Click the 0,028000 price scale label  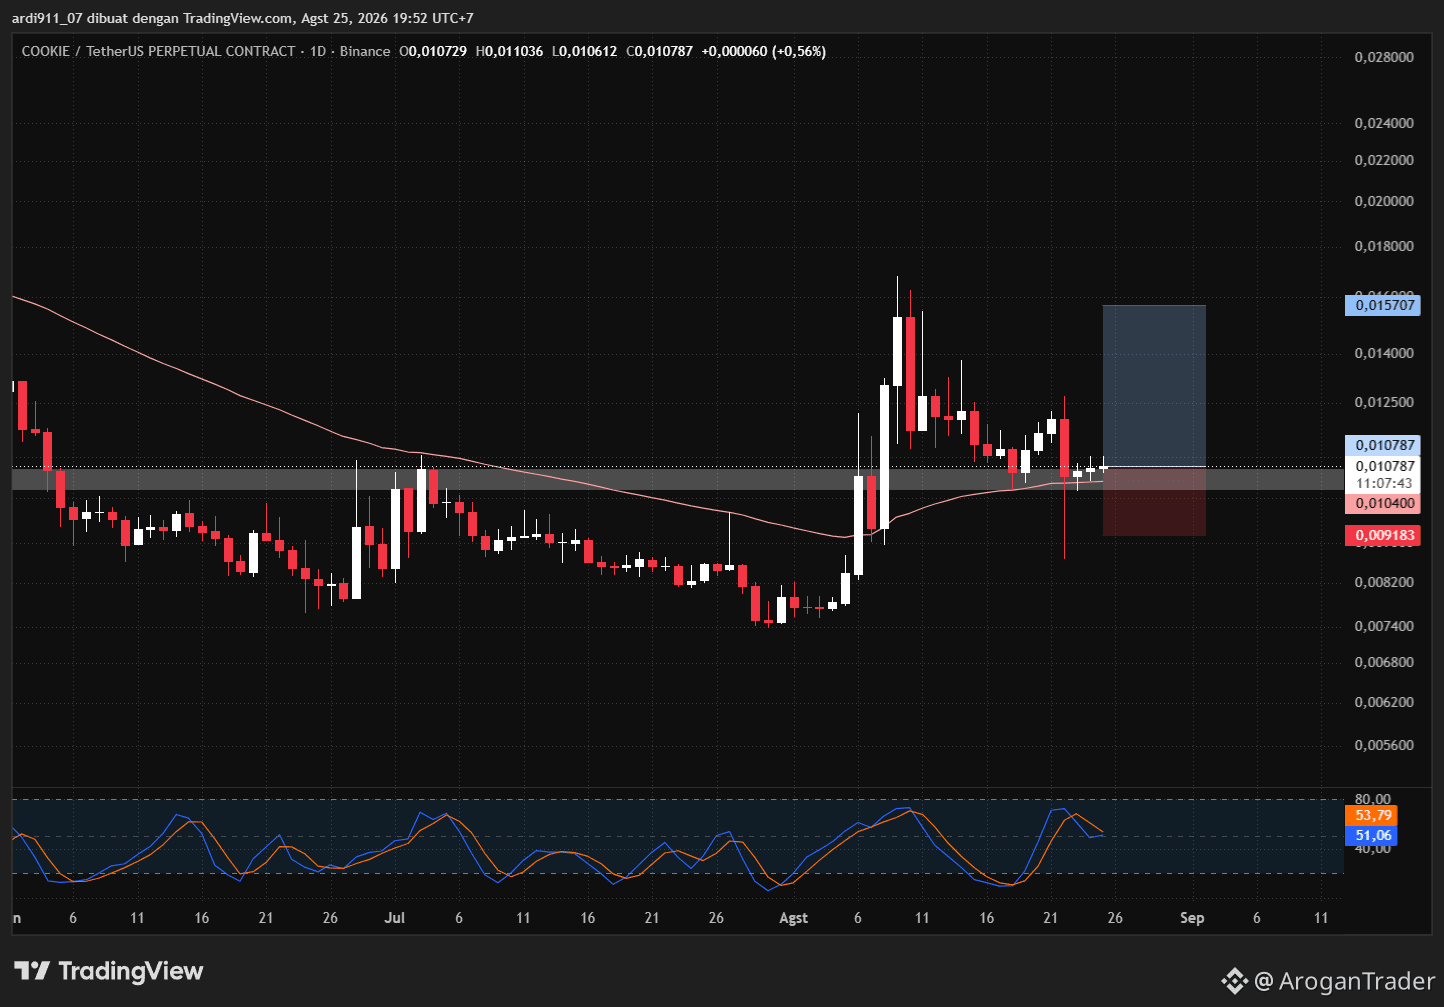coord(1384,57)
